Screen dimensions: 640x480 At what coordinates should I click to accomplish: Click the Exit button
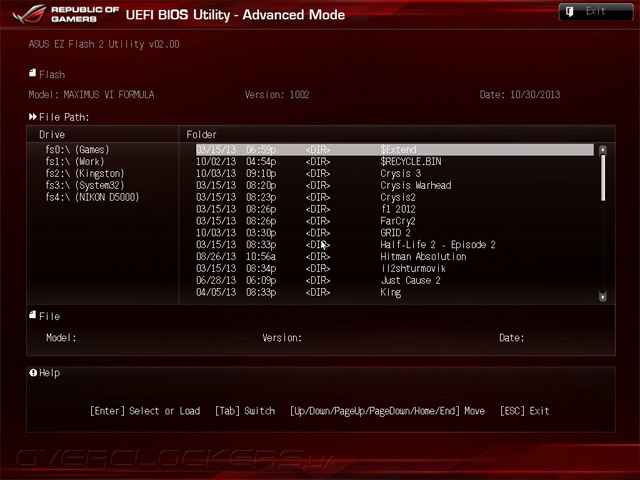pyautogui.click(x=596, y=11)
